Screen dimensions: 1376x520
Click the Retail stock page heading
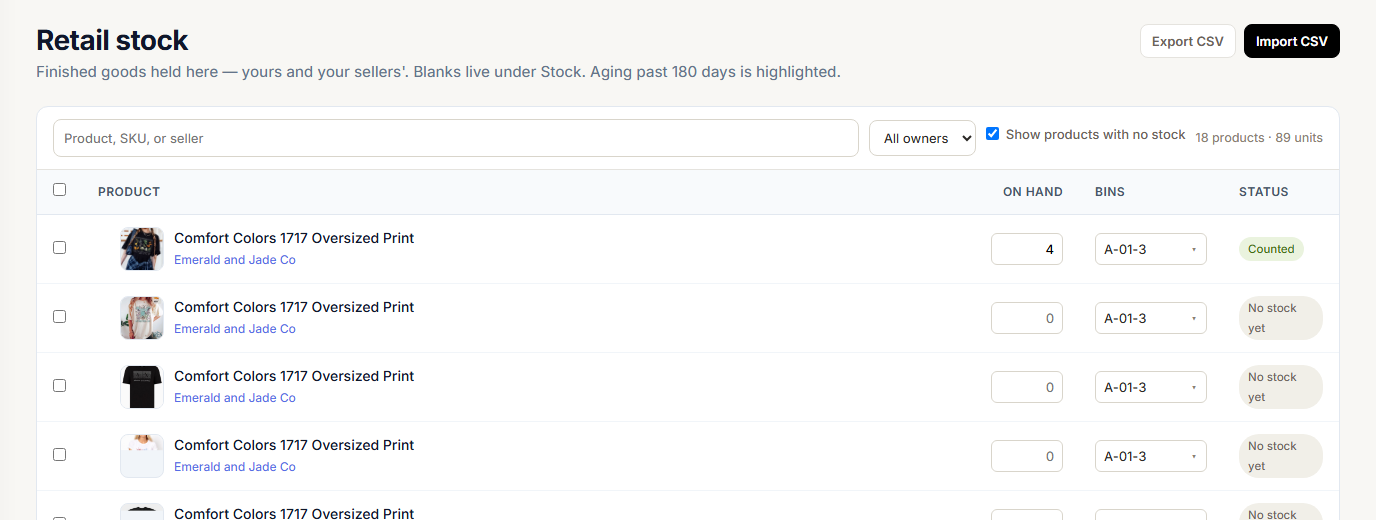(x=112, y=40)
